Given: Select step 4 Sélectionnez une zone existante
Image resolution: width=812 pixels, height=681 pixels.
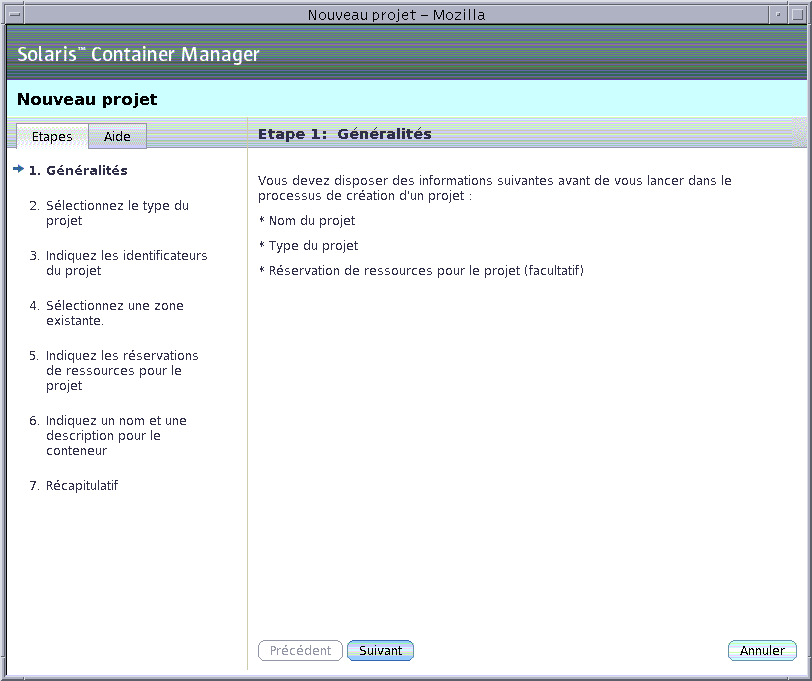Looking at the screenshot, I should point(107,313).
